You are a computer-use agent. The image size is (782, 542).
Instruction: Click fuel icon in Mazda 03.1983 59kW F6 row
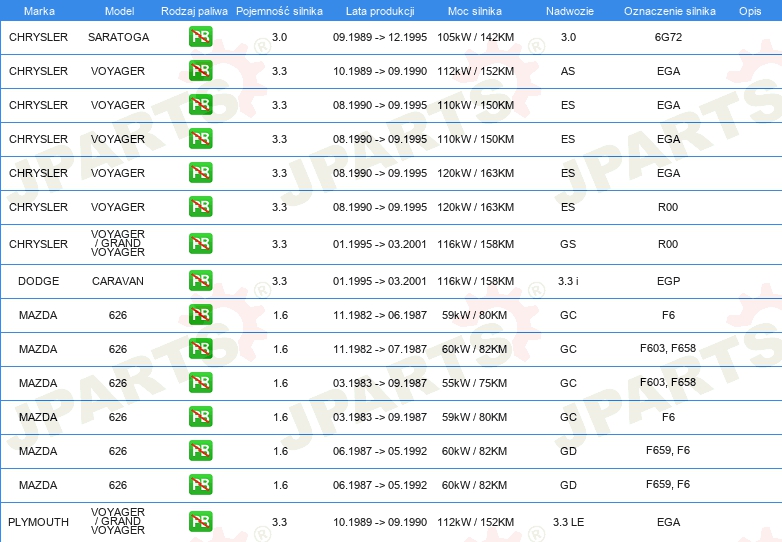[x=200, y=416]
